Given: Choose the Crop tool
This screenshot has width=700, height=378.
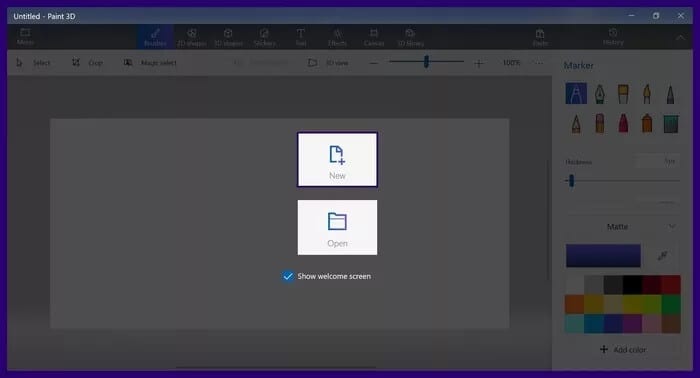Looking at the screenshot, I should point(88,63).
